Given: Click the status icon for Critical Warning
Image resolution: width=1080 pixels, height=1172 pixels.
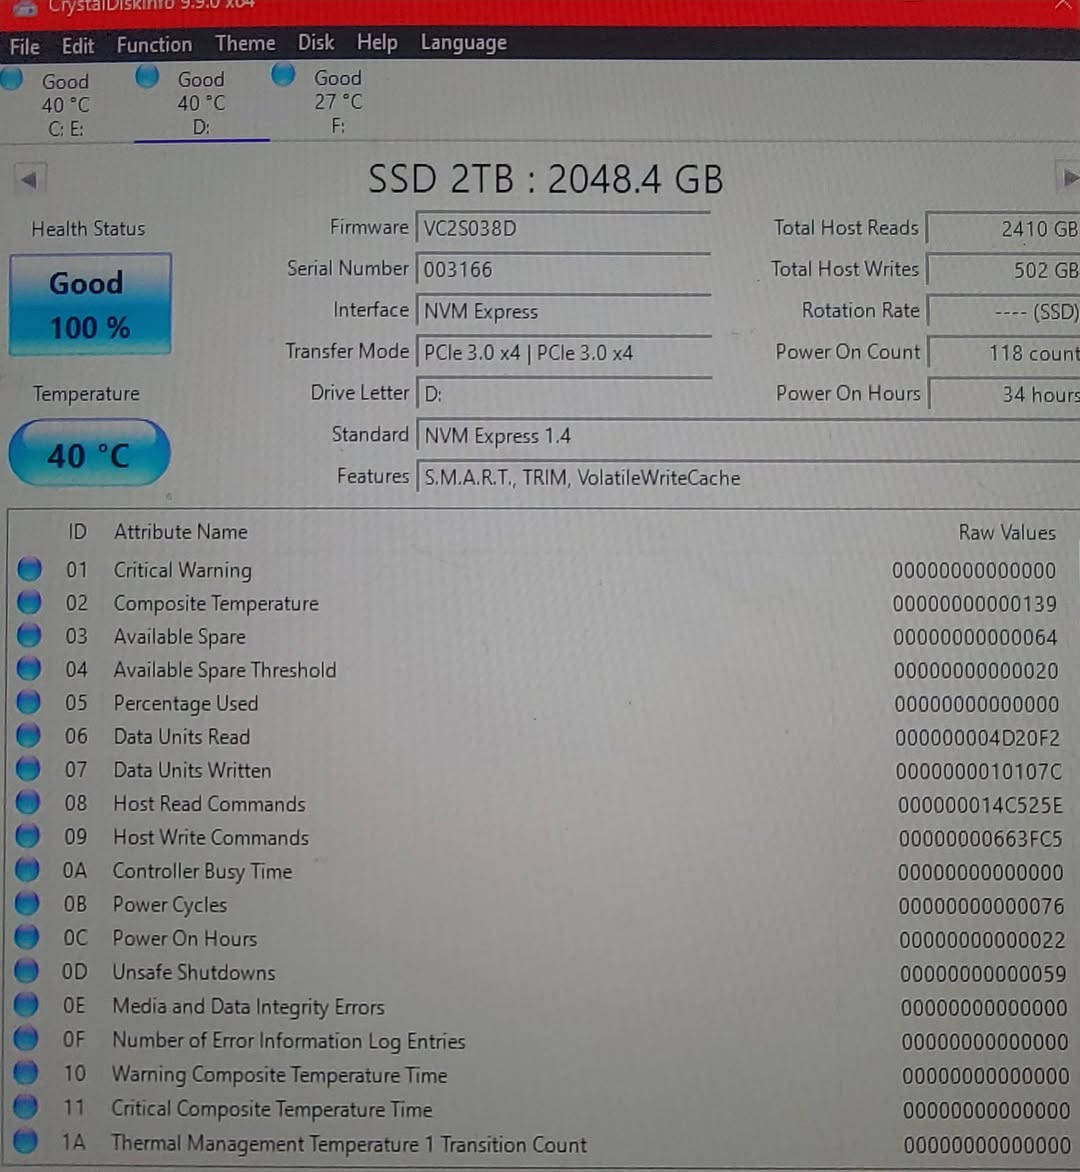Looking at the screenshot, I should [29, 569].
